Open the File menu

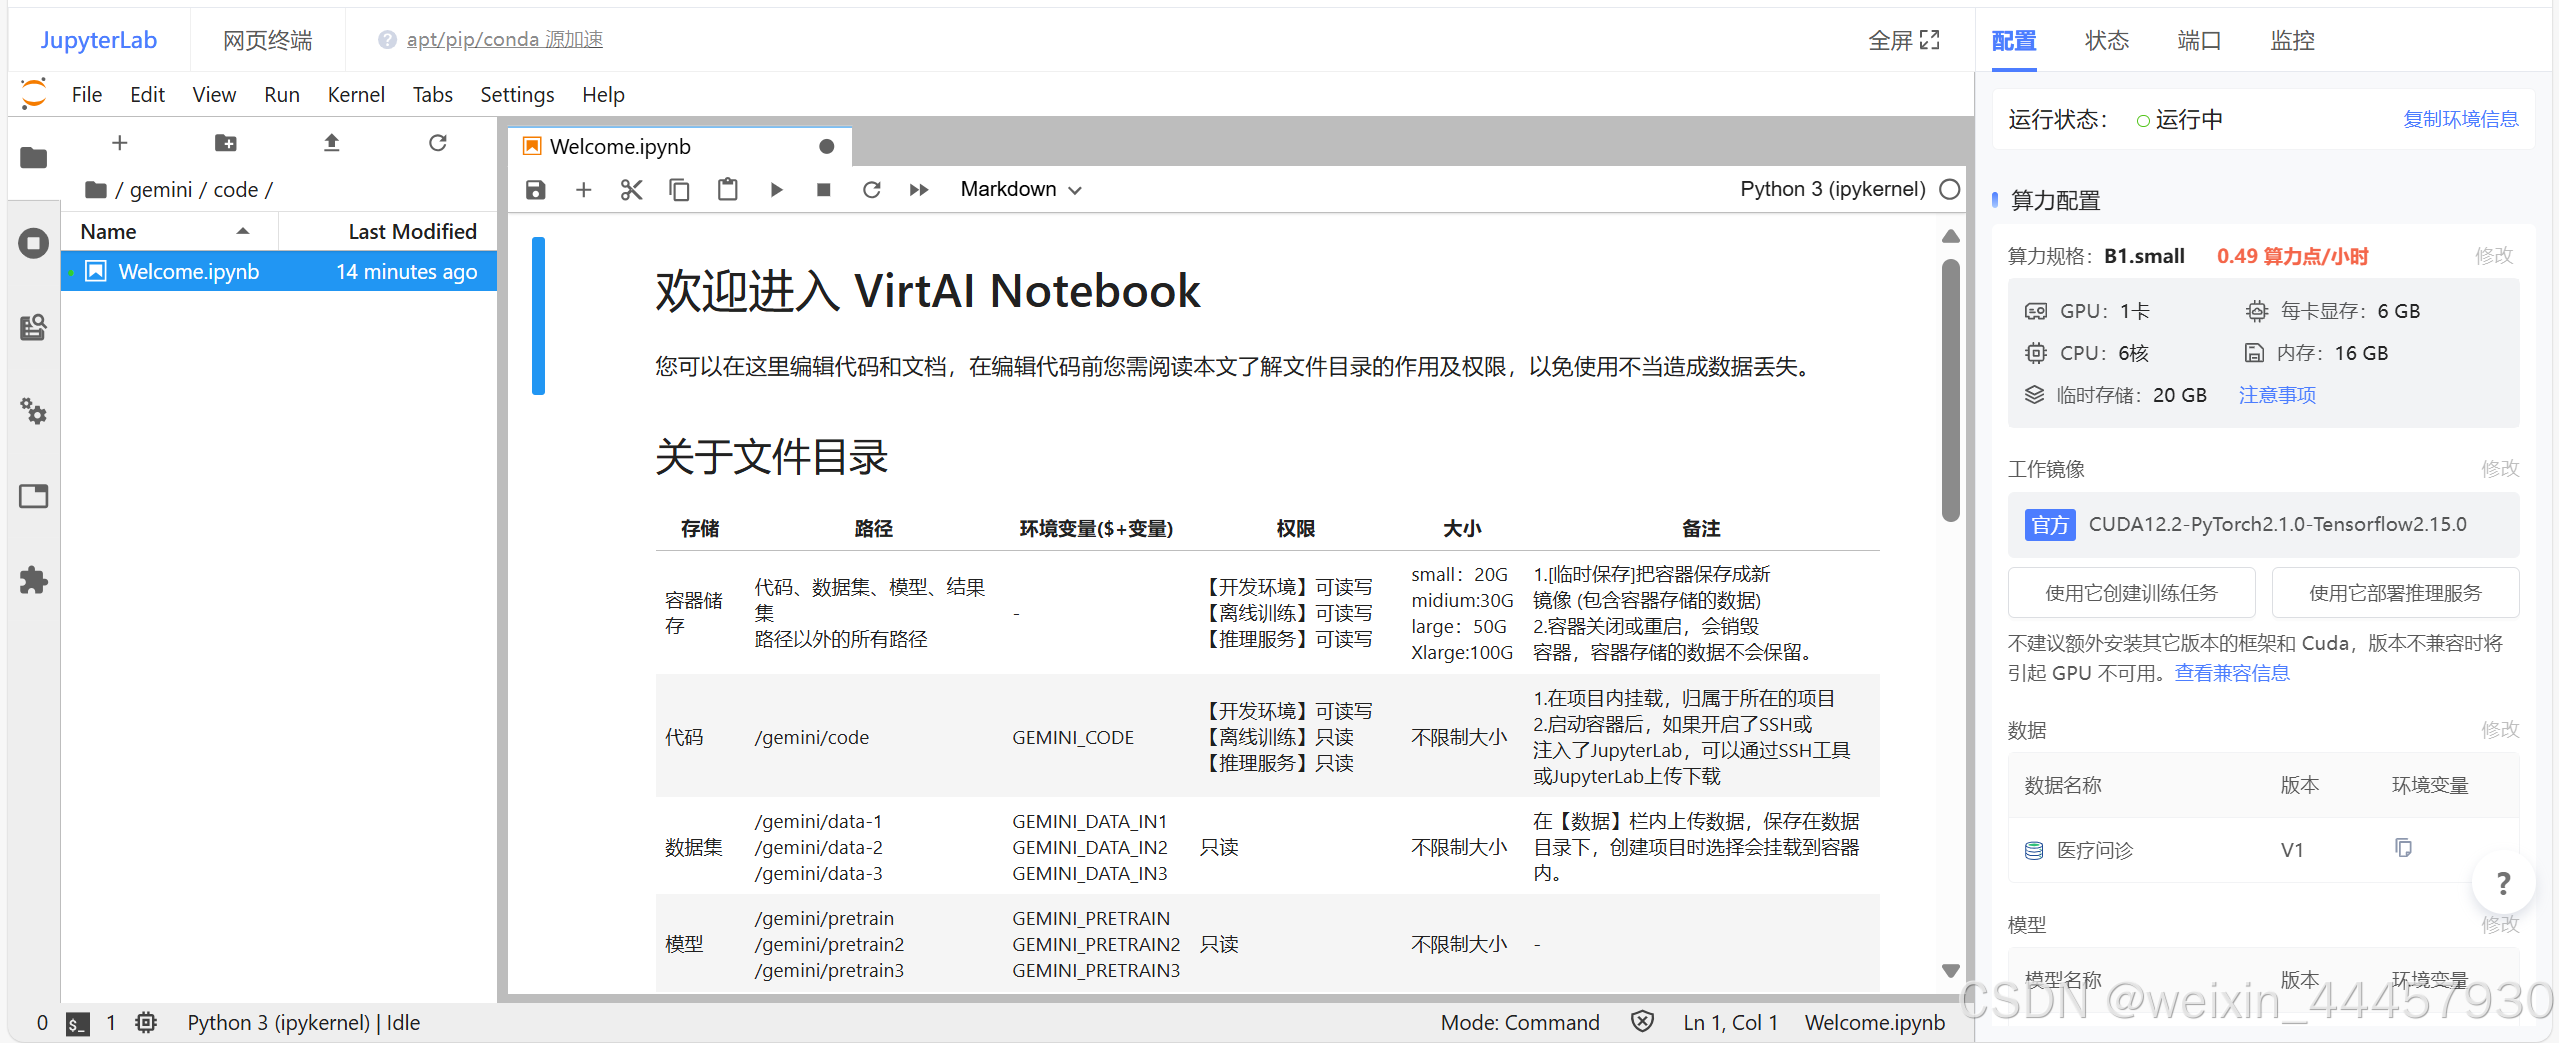87,94
